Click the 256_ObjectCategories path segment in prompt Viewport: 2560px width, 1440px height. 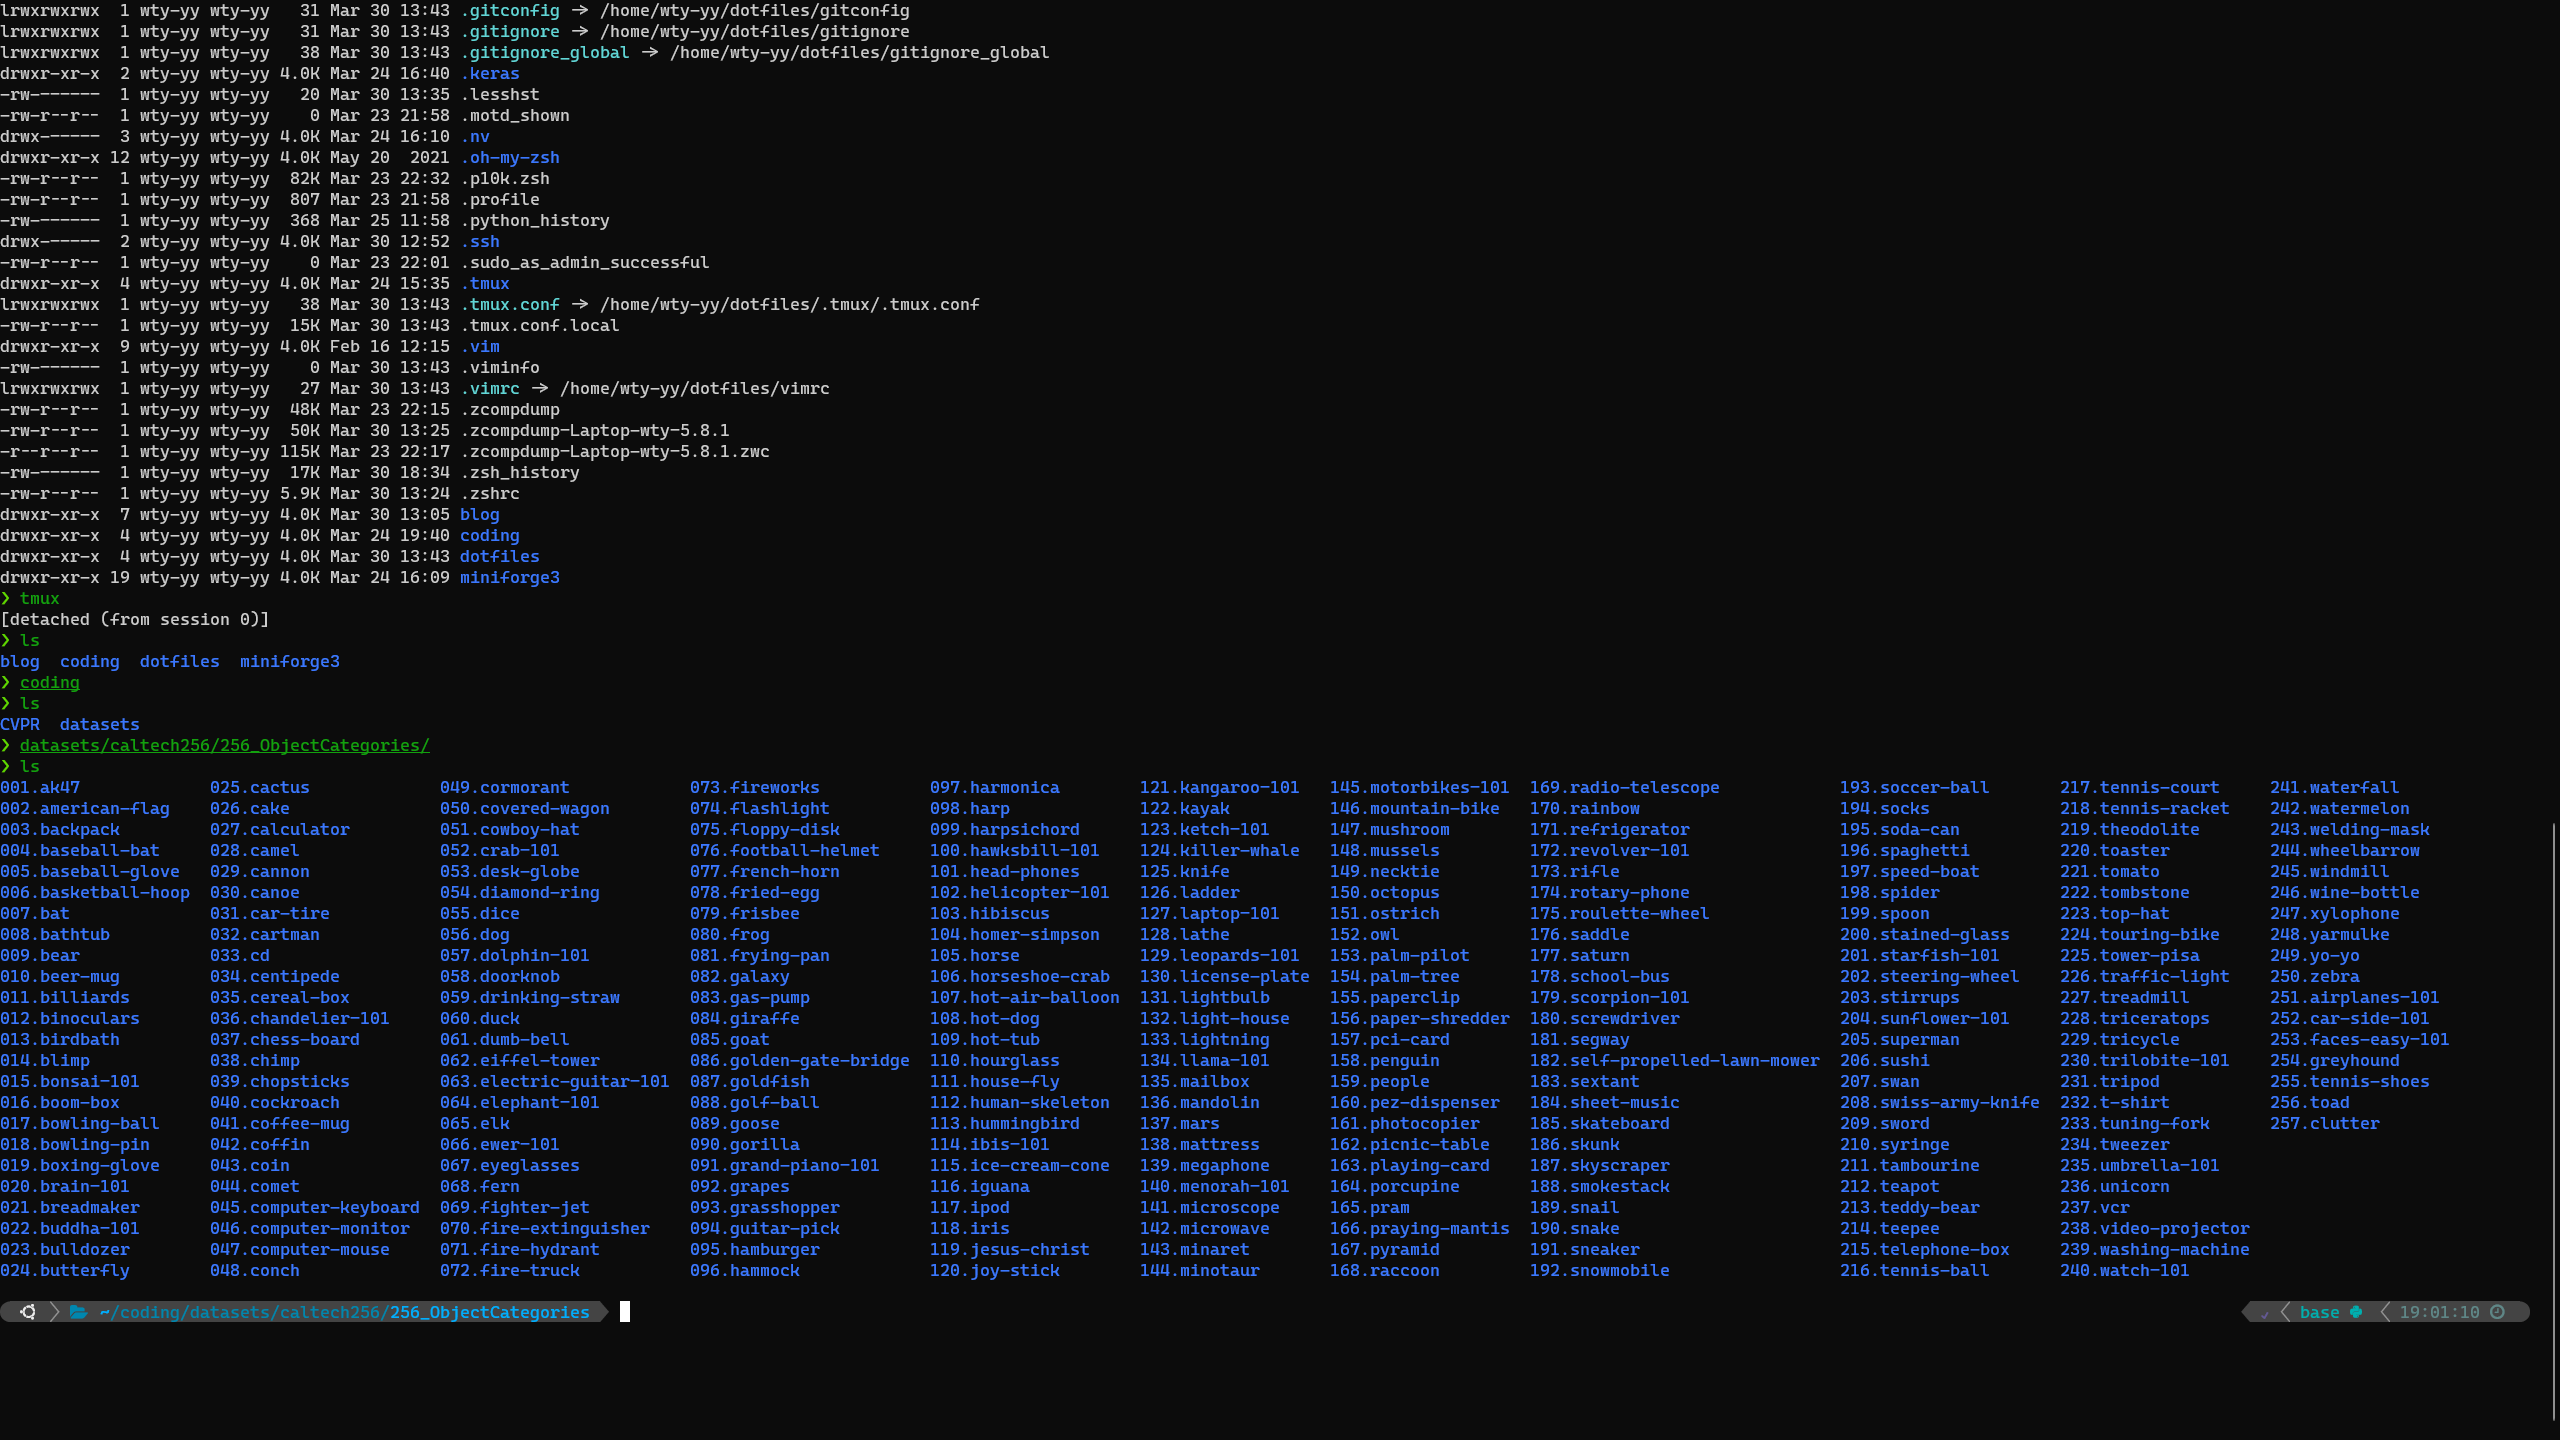tap(489, 1312)
